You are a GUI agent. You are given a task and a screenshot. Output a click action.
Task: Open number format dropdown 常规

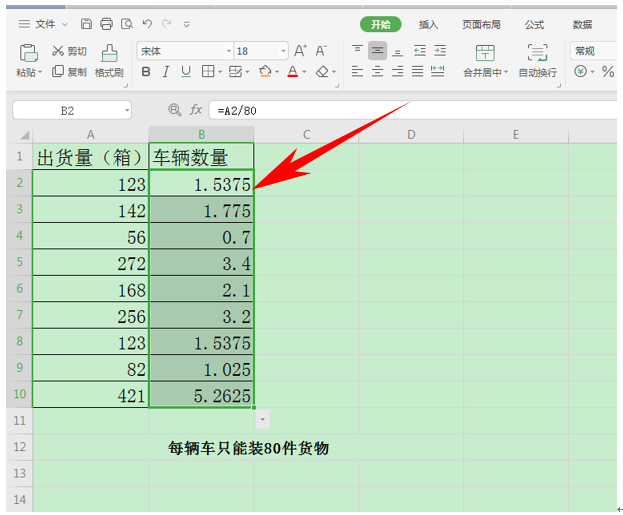coord(594,51)
